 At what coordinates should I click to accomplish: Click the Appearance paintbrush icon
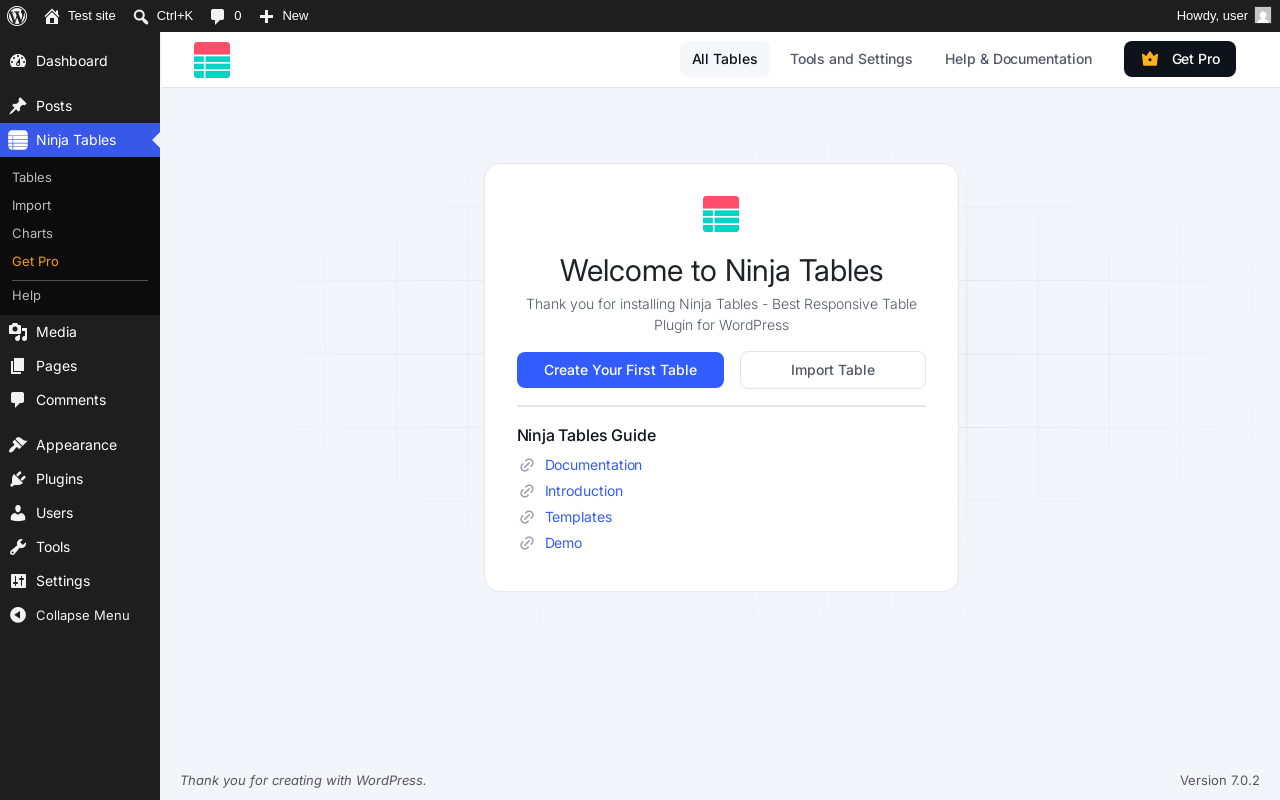[x=18, y=445]
